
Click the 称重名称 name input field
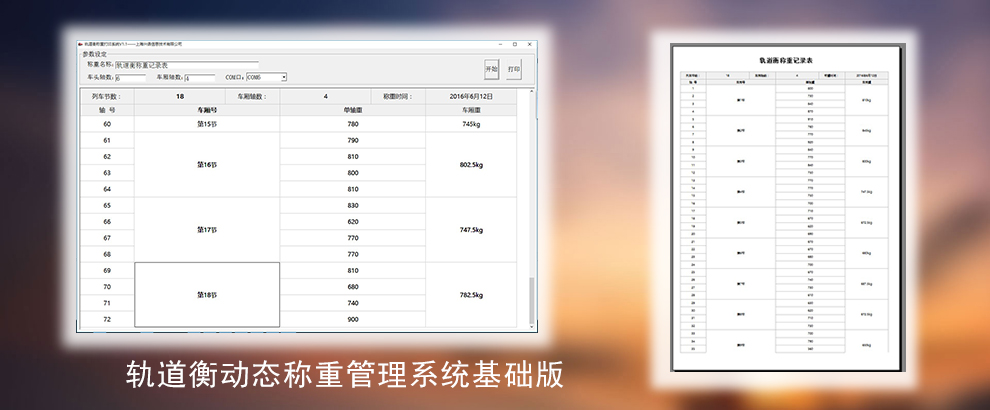[x=186, y=64]
